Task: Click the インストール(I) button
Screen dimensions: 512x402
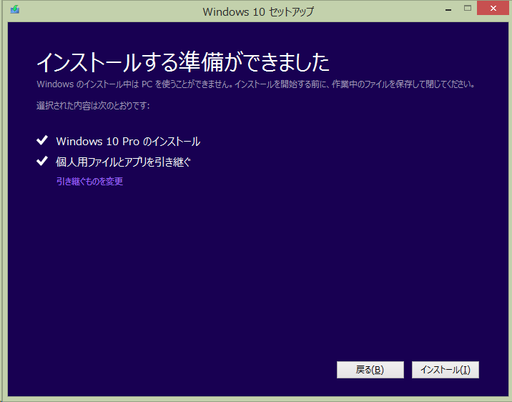Action: point(445,370)
